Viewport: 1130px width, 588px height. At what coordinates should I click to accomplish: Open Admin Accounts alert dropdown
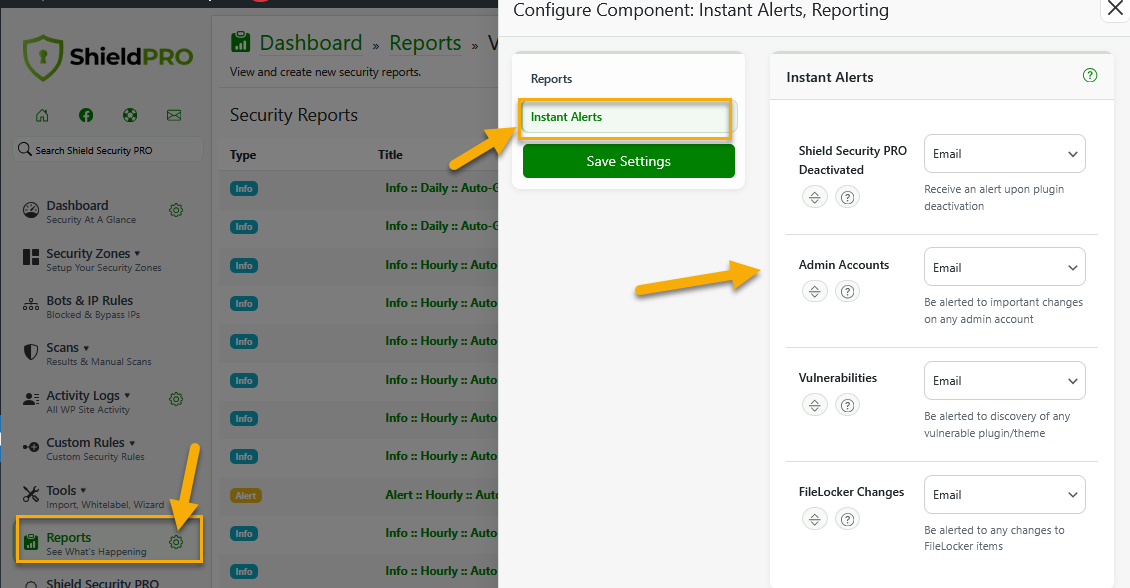click(x=1005, y=267)
